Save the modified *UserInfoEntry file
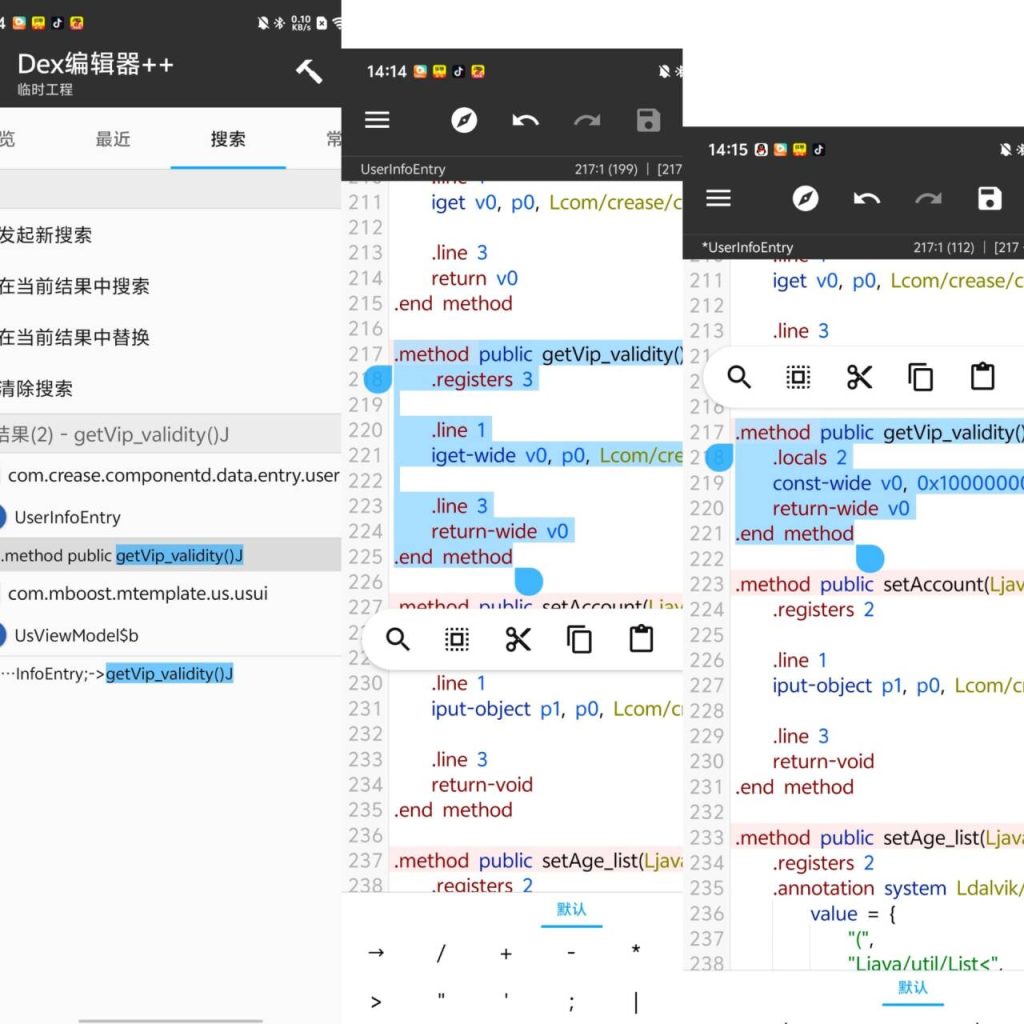 (x=989, y=199)
